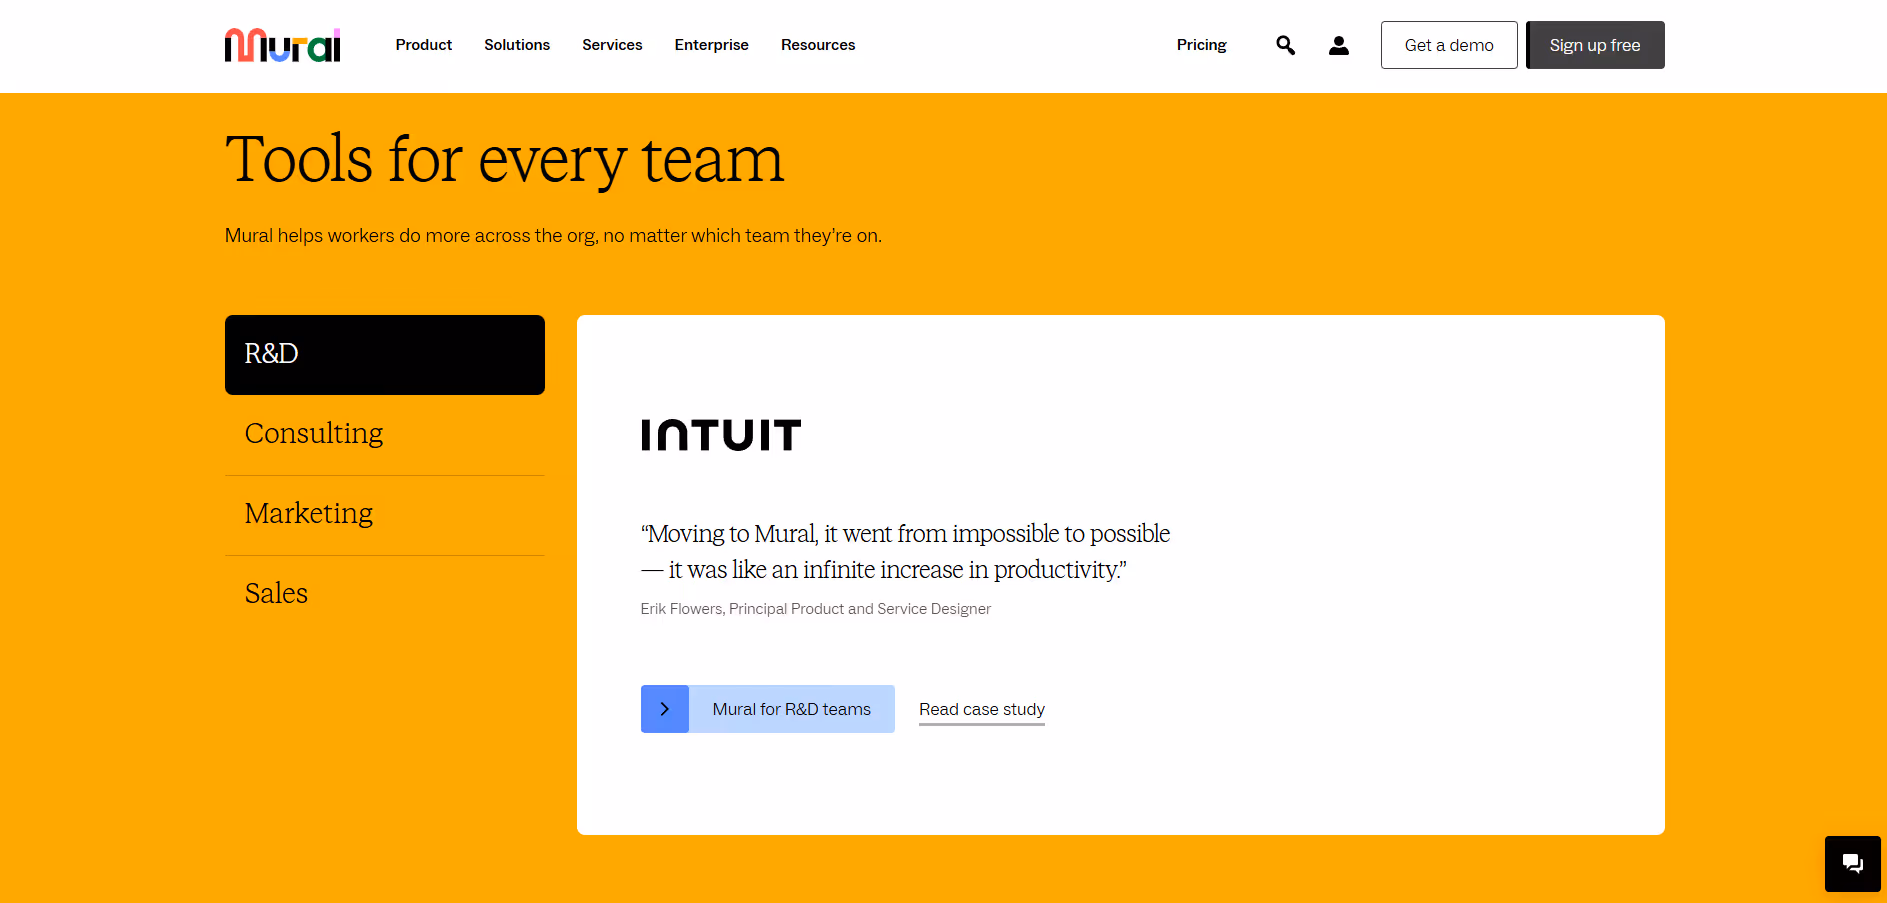
Task: Switch to the Sales tab
Action: pos(385,594)
